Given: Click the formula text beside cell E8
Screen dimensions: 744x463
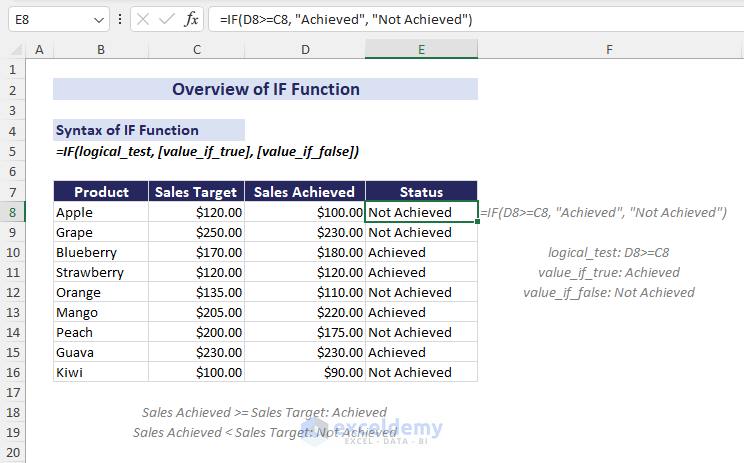Looking at the screenshot, I should 603,213.
